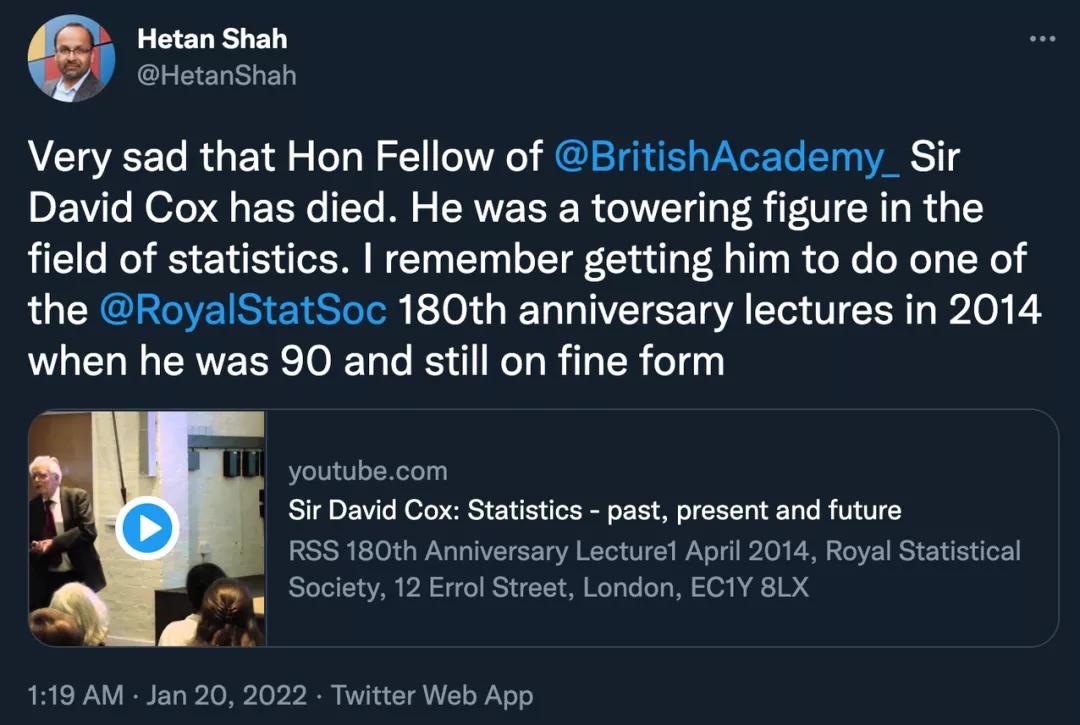1080x725 pixels.
Task: Select the display name Hetan Shah
Action: coord(213,39)
